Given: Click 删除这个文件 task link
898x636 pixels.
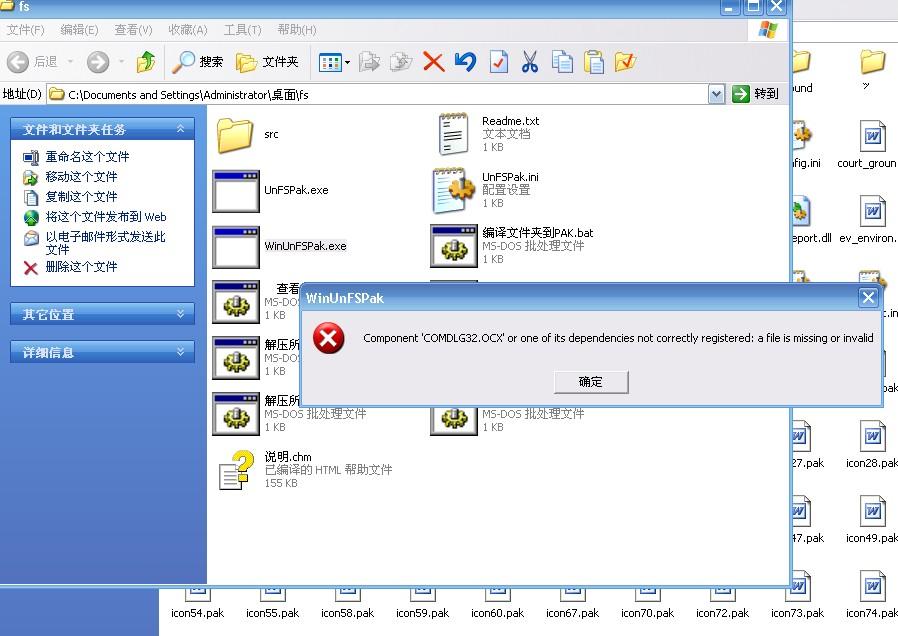Looking at the screenshot, I should coord(81,267).
